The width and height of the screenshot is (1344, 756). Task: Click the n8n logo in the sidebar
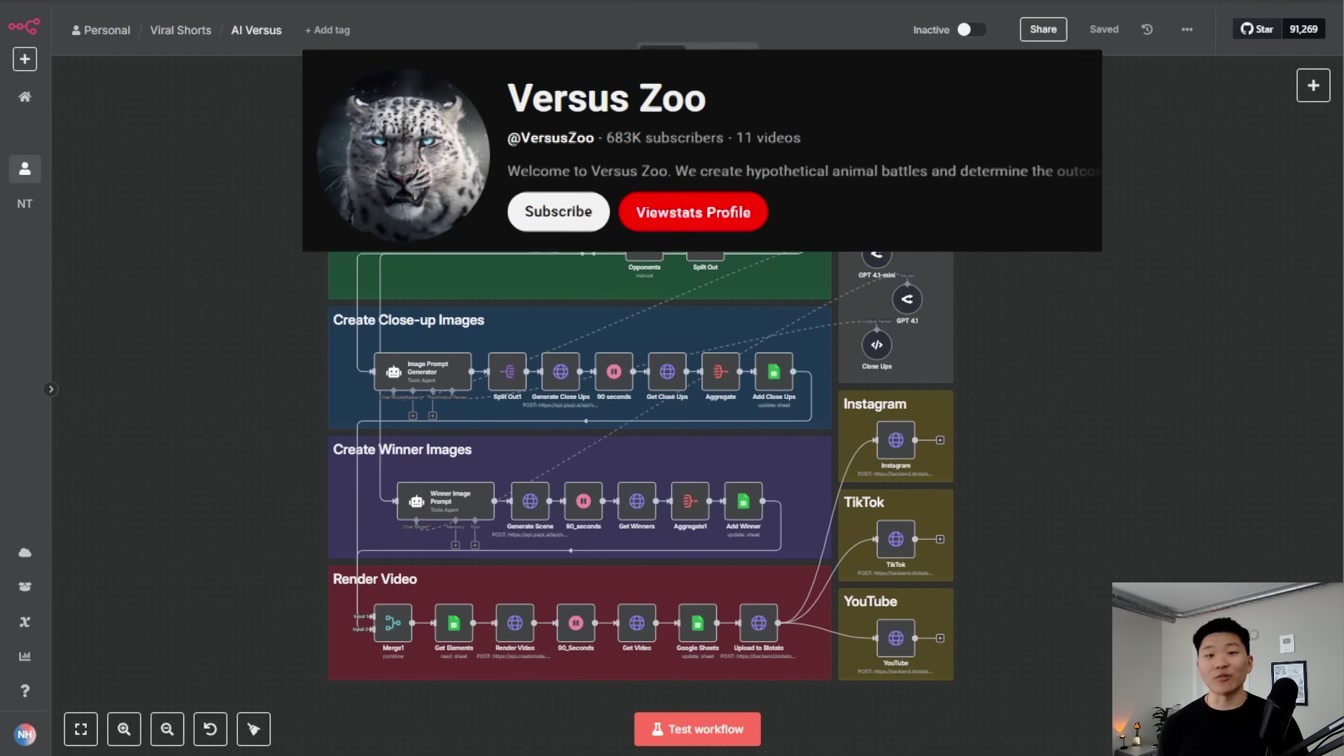click(x=24, y=27)
